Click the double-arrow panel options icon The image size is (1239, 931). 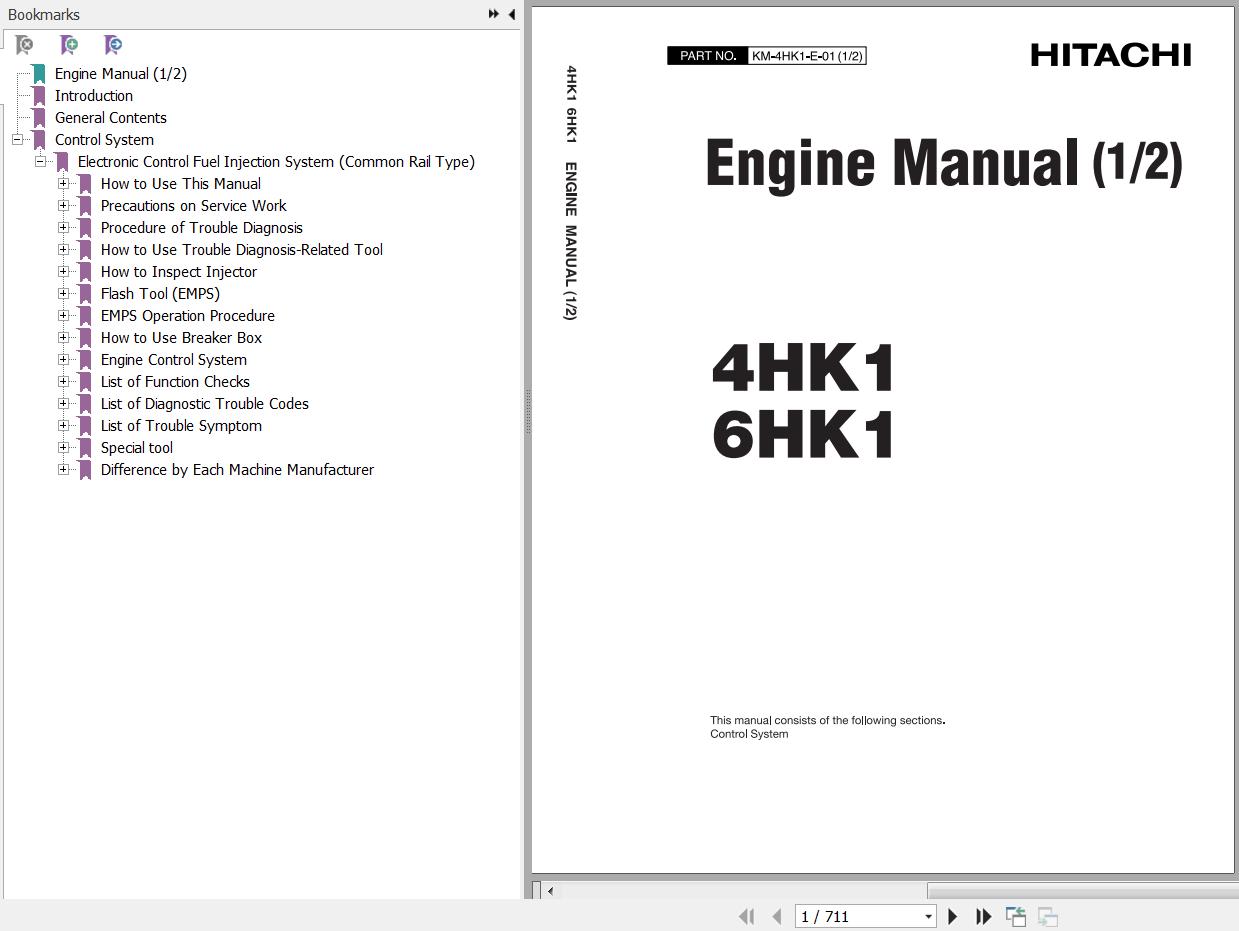tap(494, 14)
